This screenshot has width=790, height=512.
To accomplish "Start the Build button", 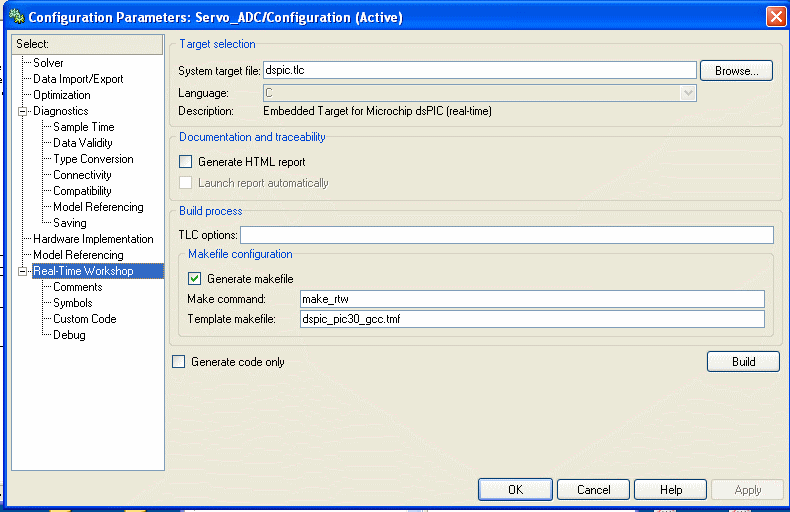I will pos(743,362).
